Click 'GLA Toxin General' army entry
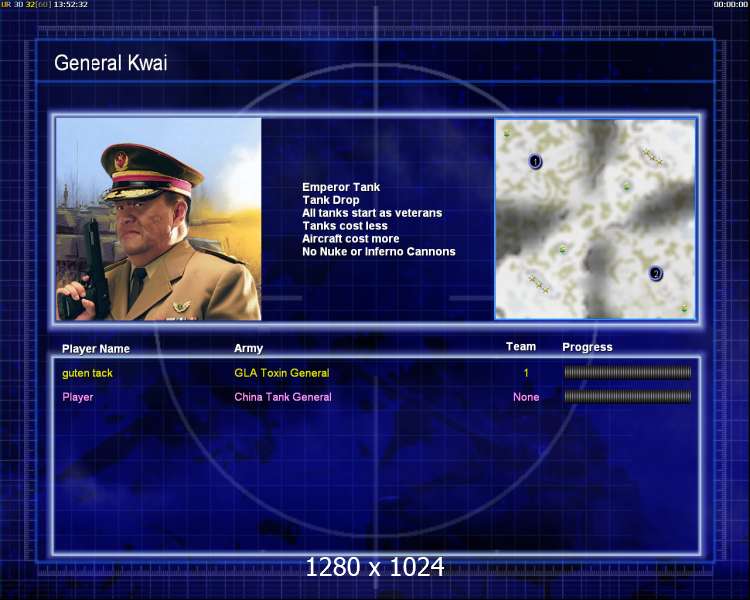 (x=282, y=373)
